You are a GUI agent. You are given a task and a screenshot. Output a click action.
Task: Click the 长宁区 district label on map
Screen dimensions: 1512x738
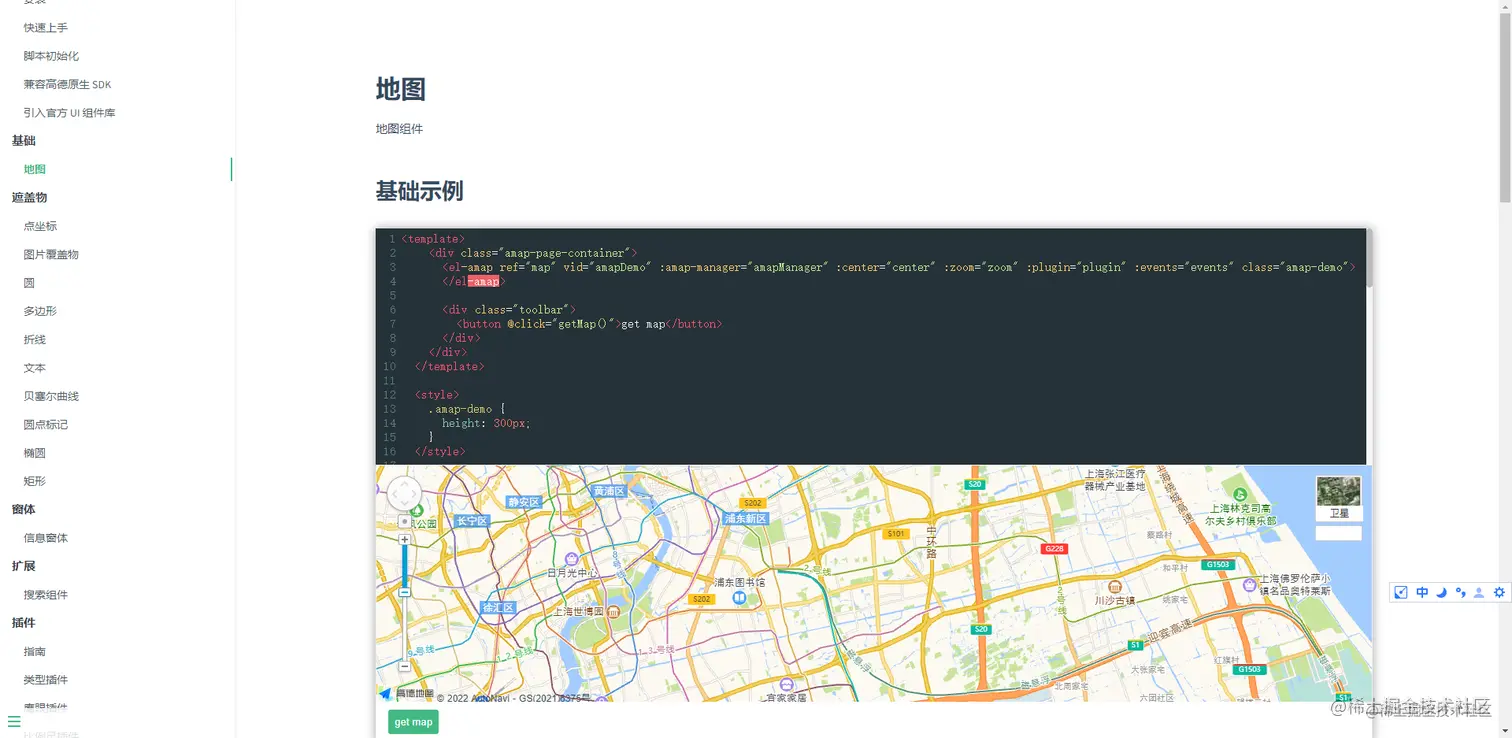tap(471, 521)
